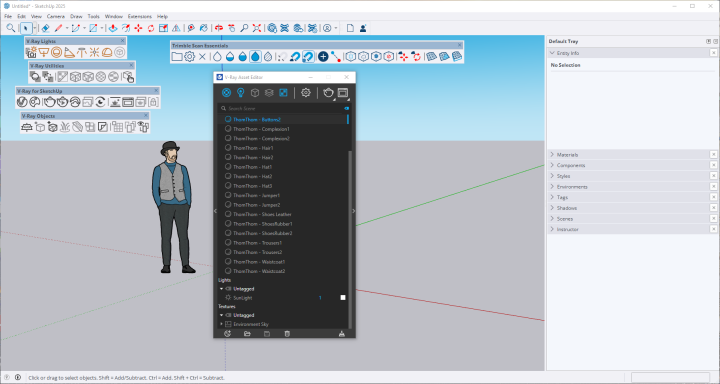This screenshot has width=720, height=384.
Task: Collapse Untagged group under Lights
Action: coord(221,289)
